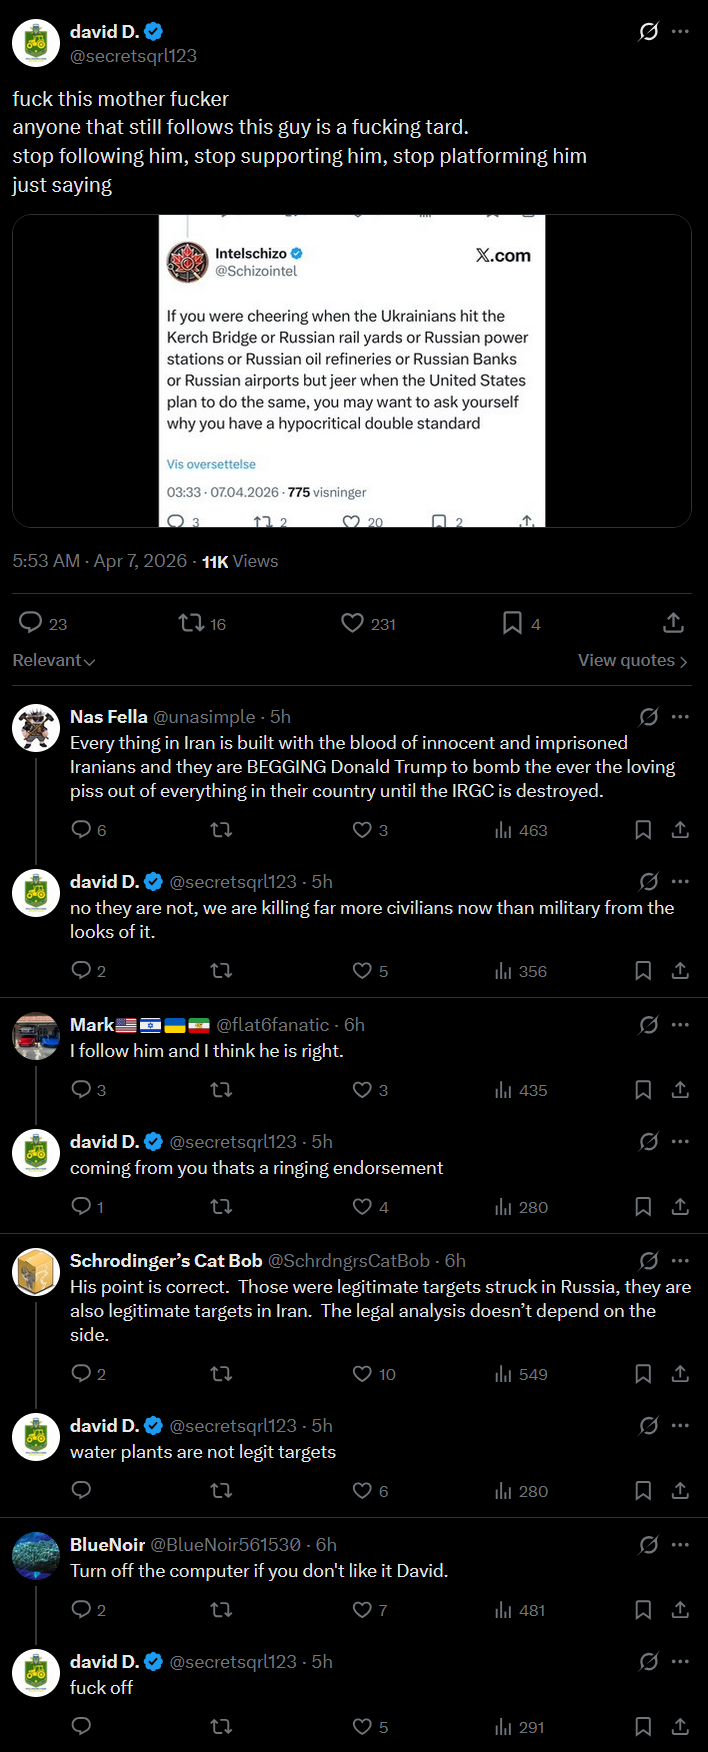Image resolution: width=708 pixels, height=1752 pixels.
Task: Open Grok icon on main post header
Action: pos(649,31)
